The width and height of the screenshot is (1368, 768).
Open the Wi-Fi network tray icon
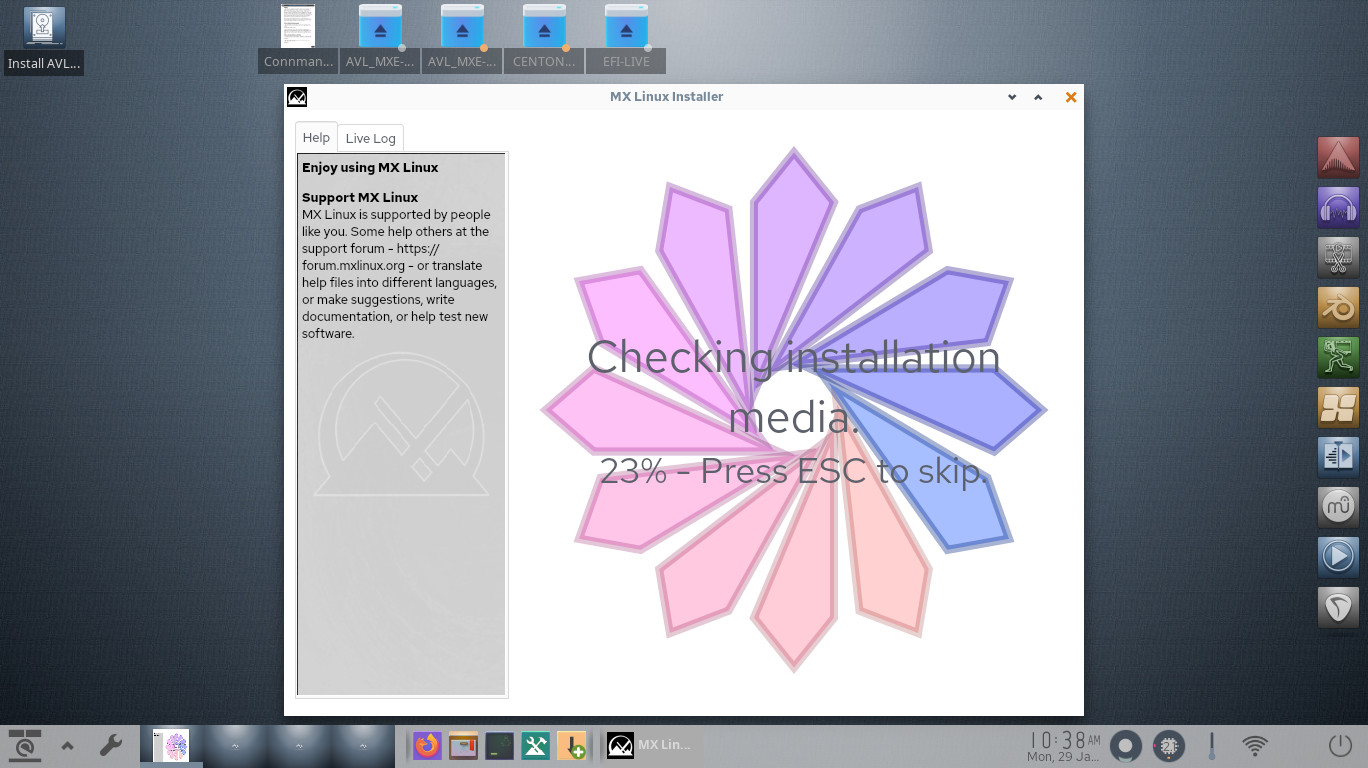pyautogui.click(x=1254, y=746)
